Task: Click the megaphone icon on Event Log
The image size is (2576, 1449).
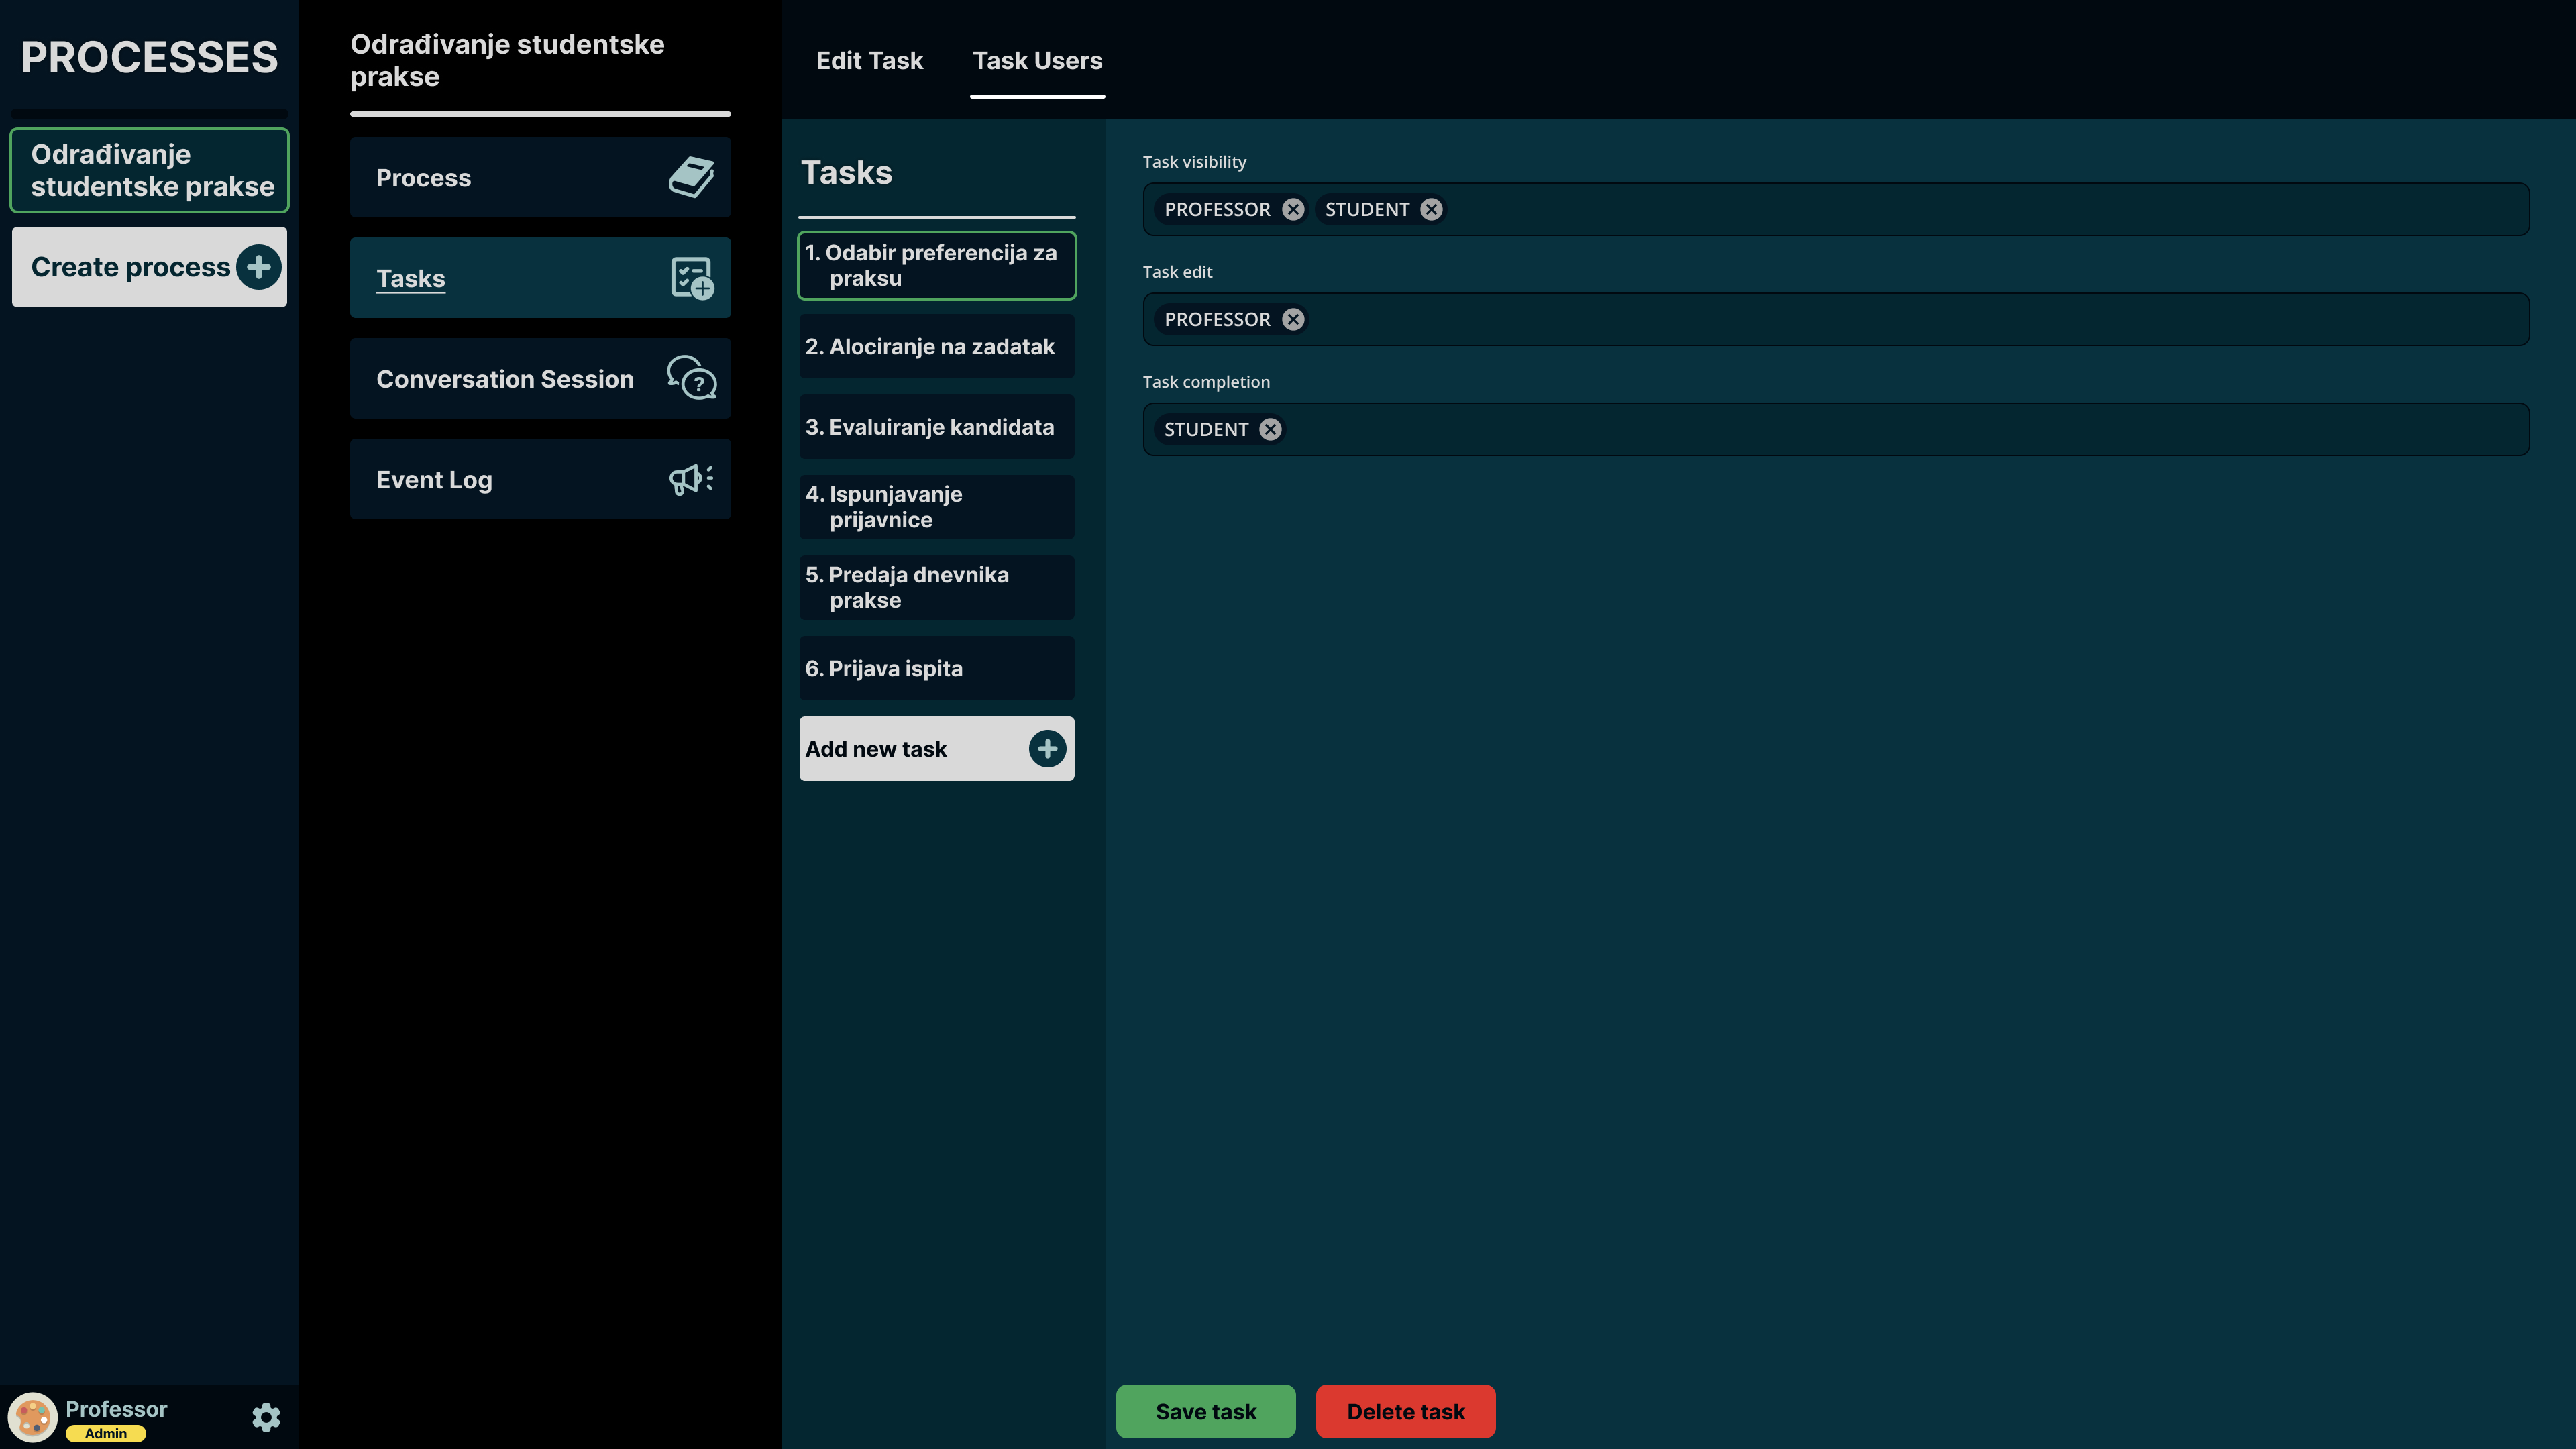Action: click(x=691, y=479)
